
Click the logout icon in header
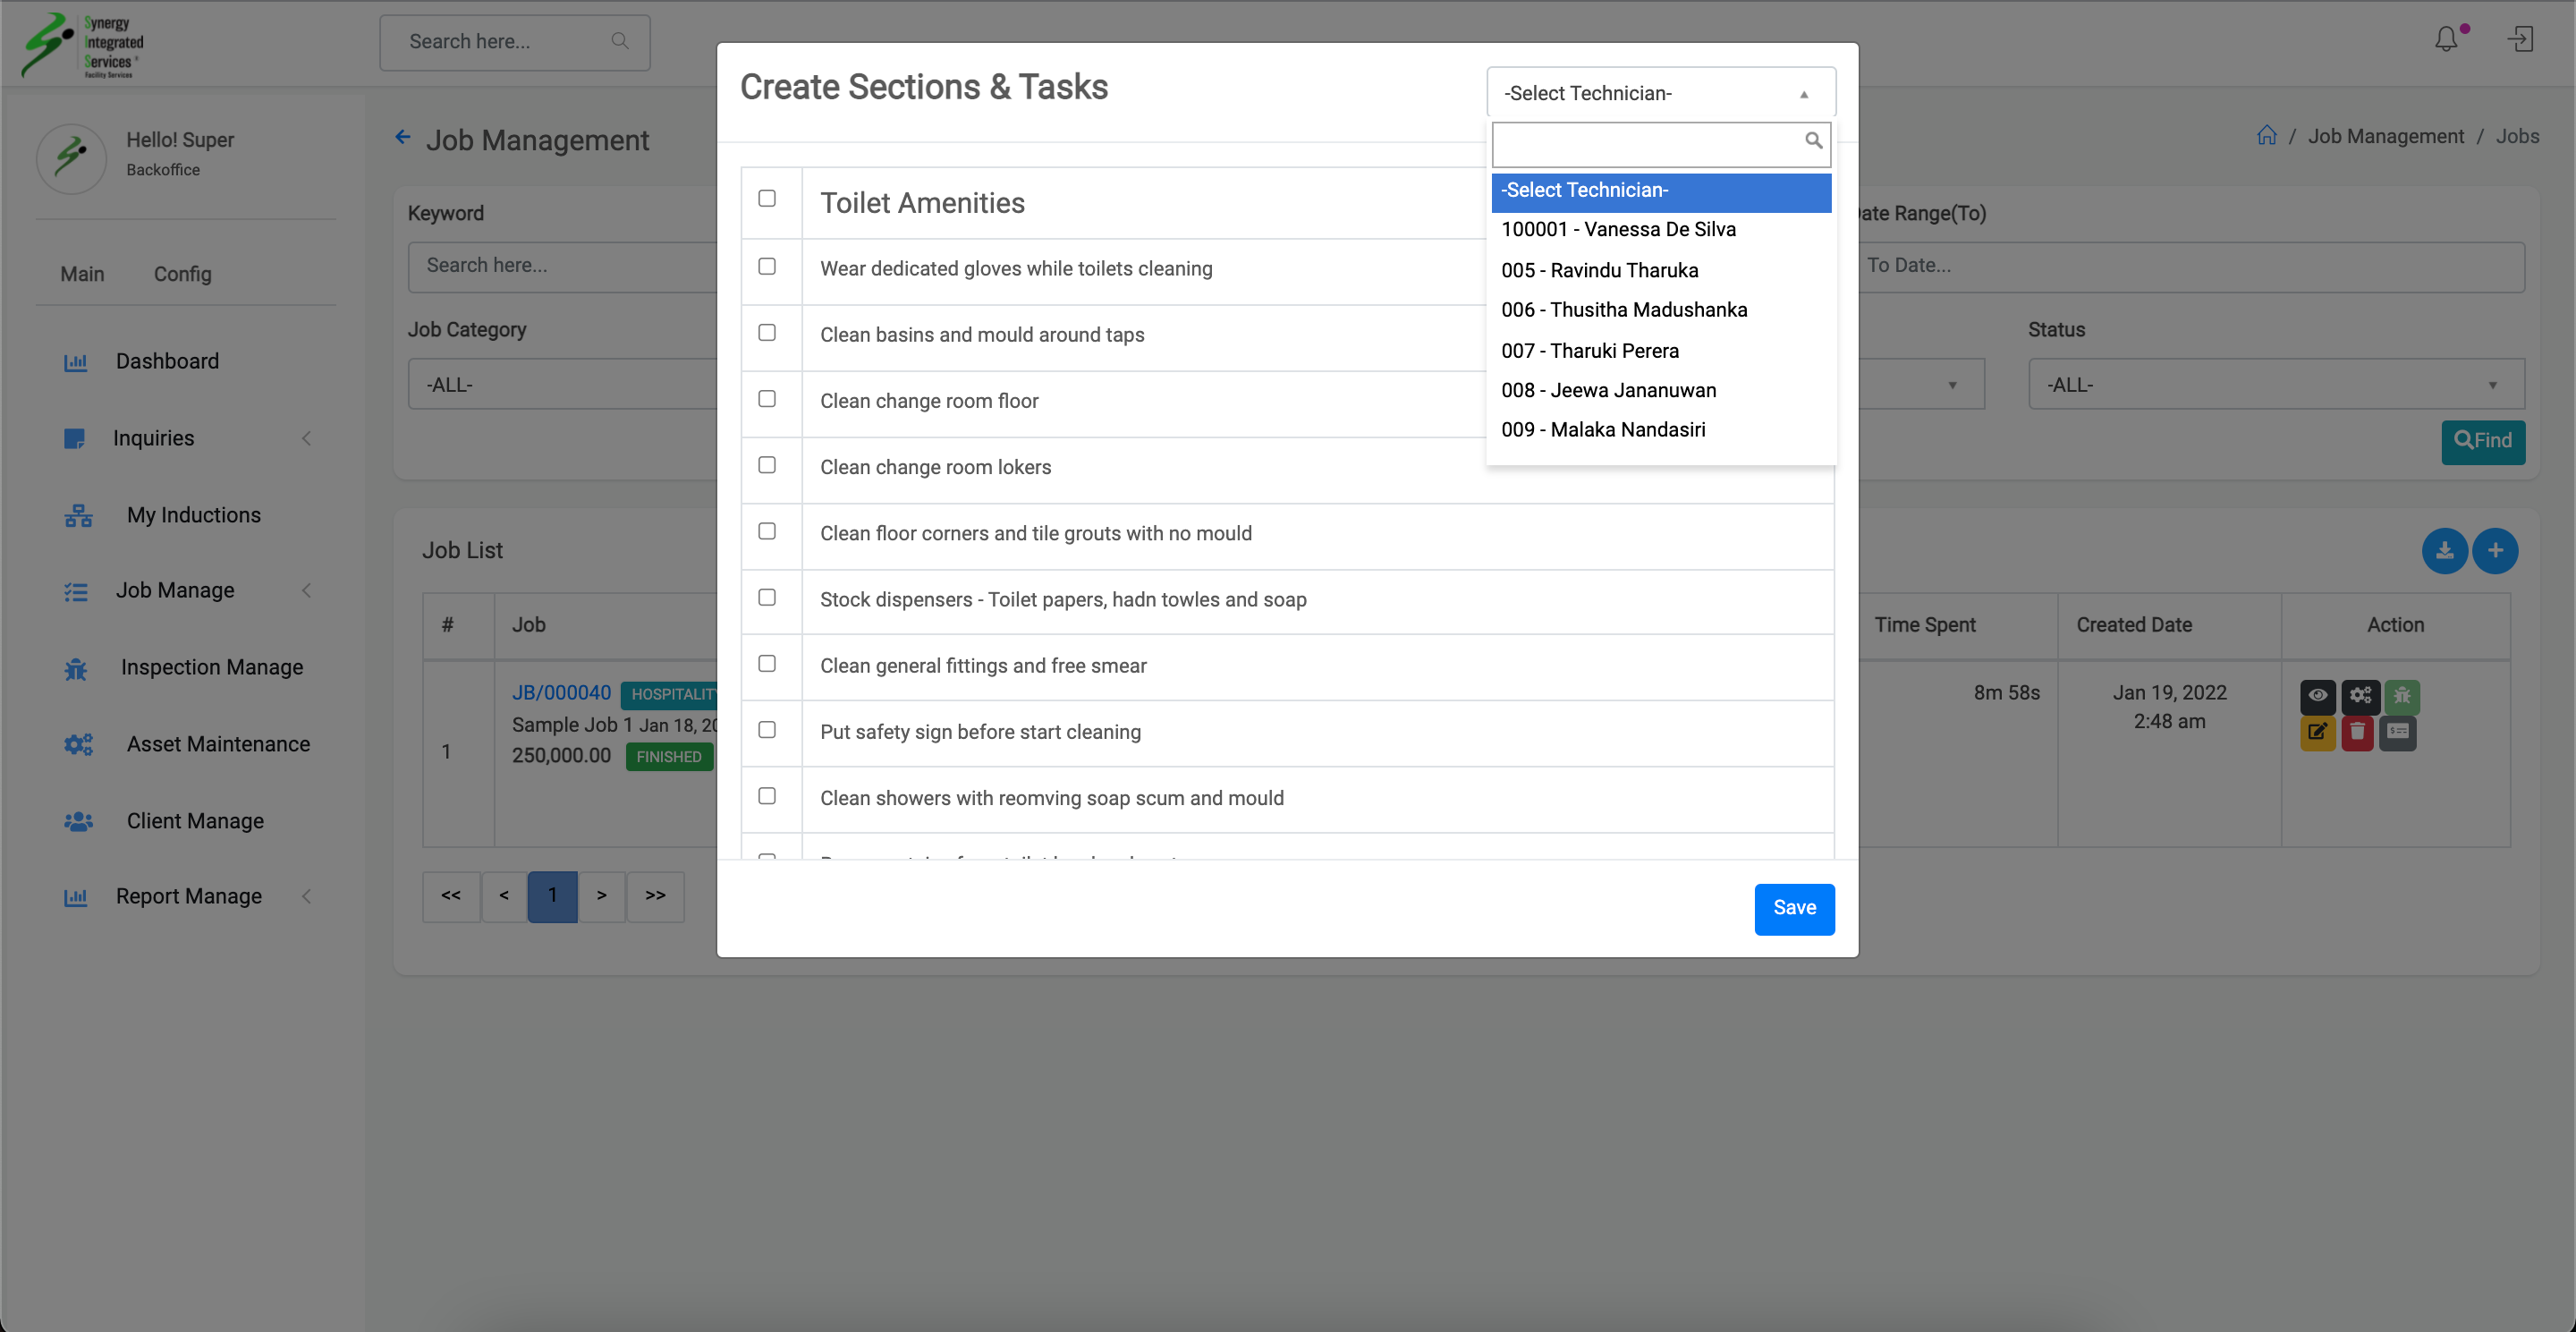pos(2520,40)
